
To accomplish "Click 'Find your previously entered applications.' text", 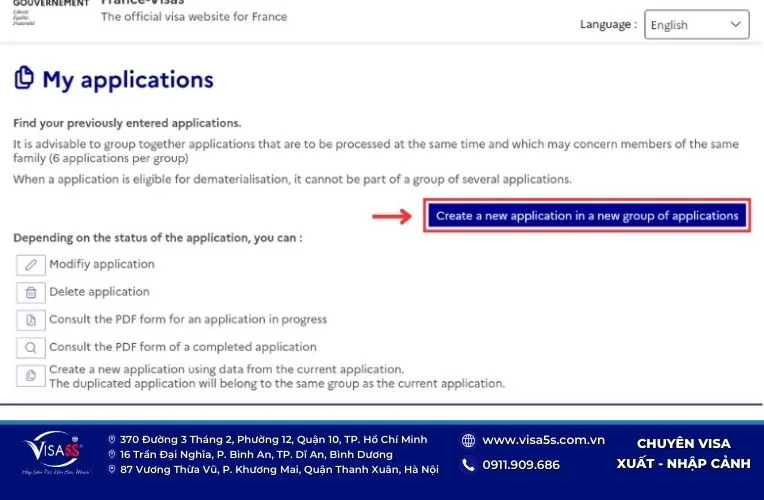I will (127, 123).
